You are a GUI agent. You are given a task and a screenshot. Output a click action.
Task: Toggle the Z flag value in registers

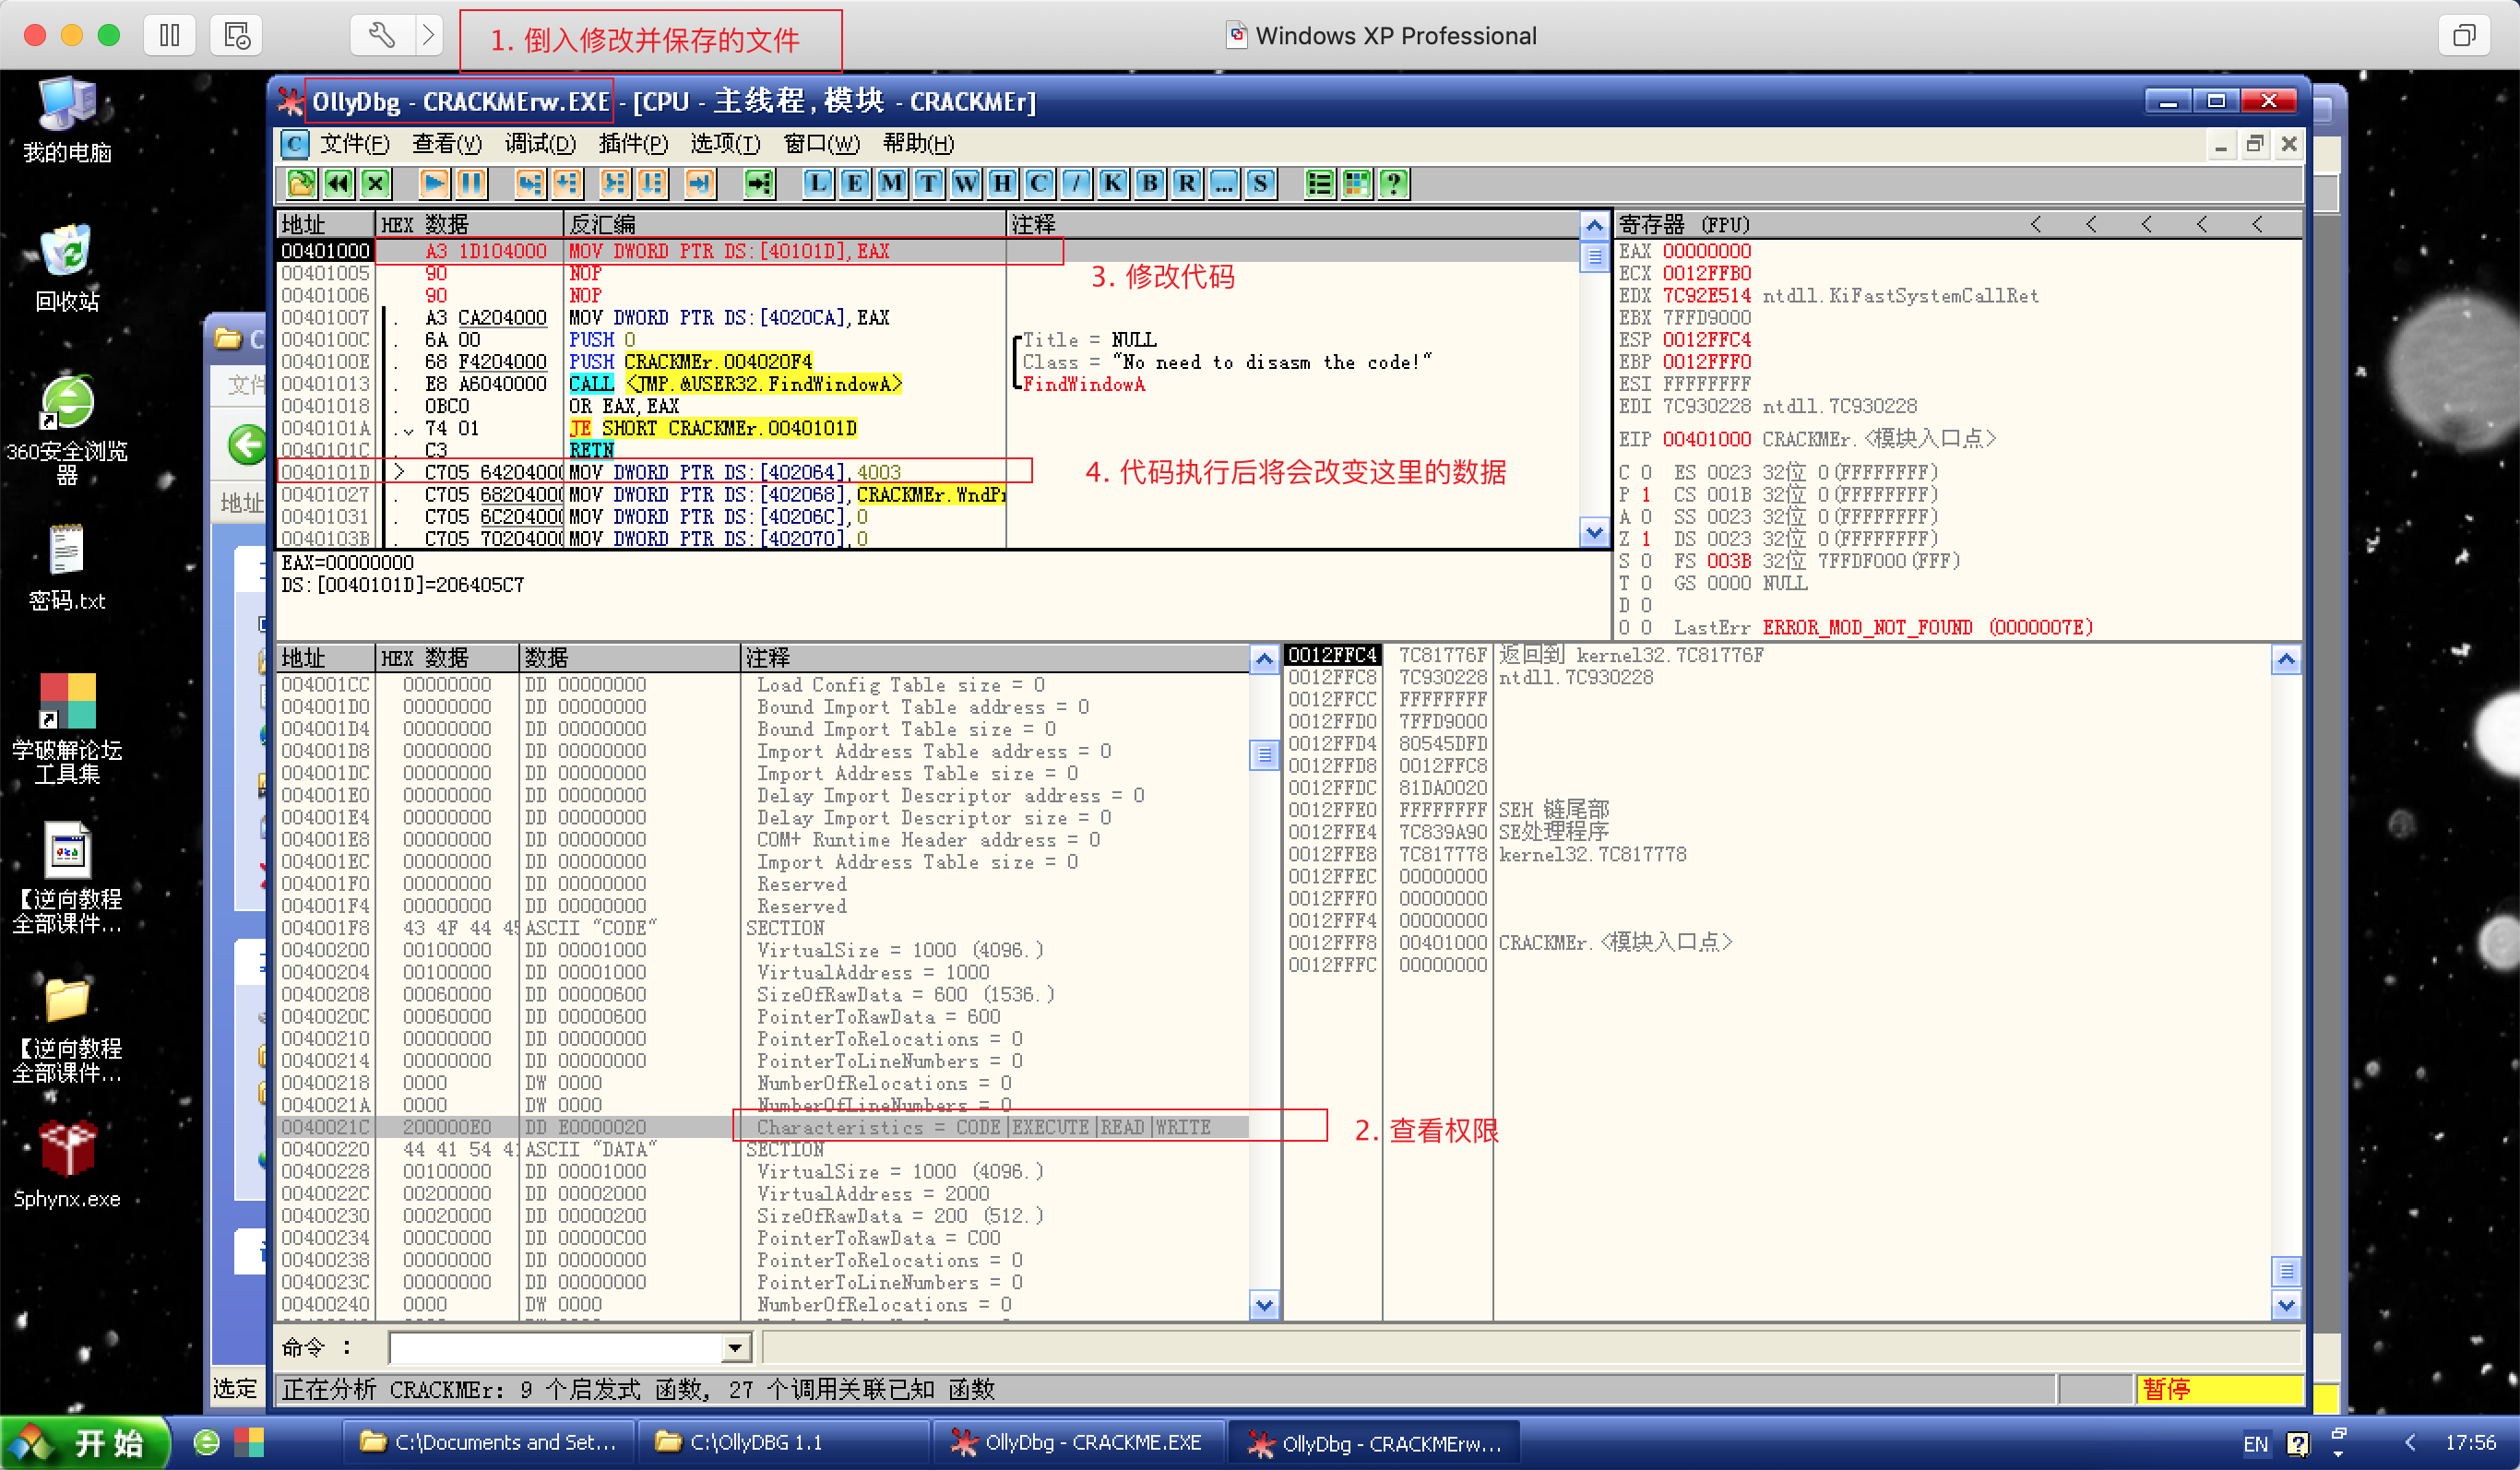pyautogui.click(x=1646, y=539)
